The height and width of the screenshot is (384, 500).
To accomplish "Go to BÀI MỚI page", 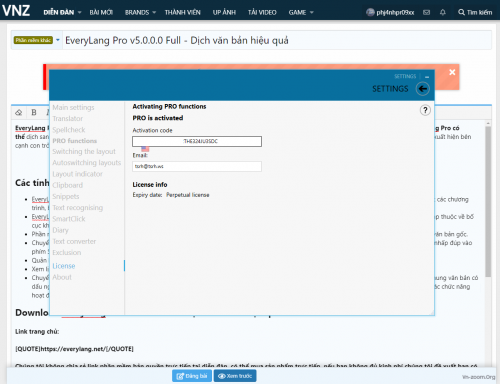I will click(101, 12).
